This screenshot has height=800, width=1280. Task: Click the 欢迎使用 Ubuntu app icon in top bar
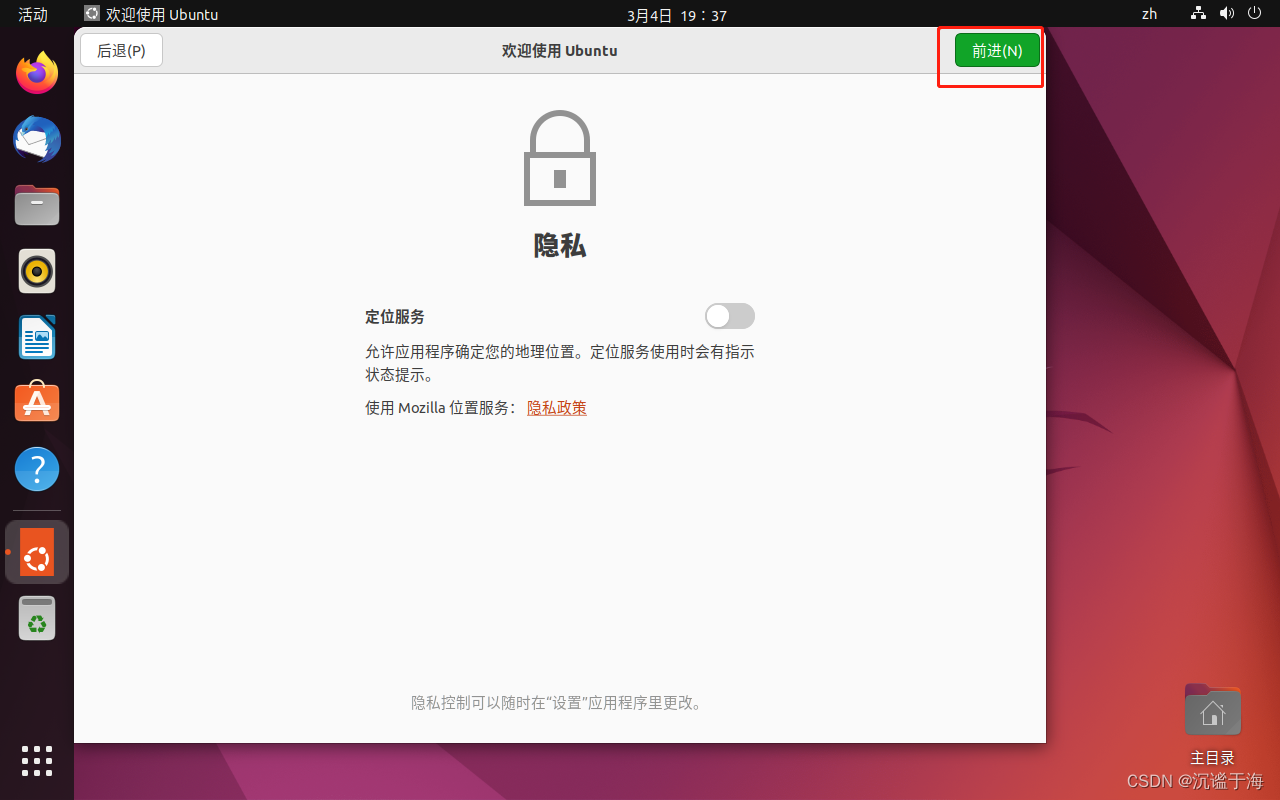tap(92, 14)
